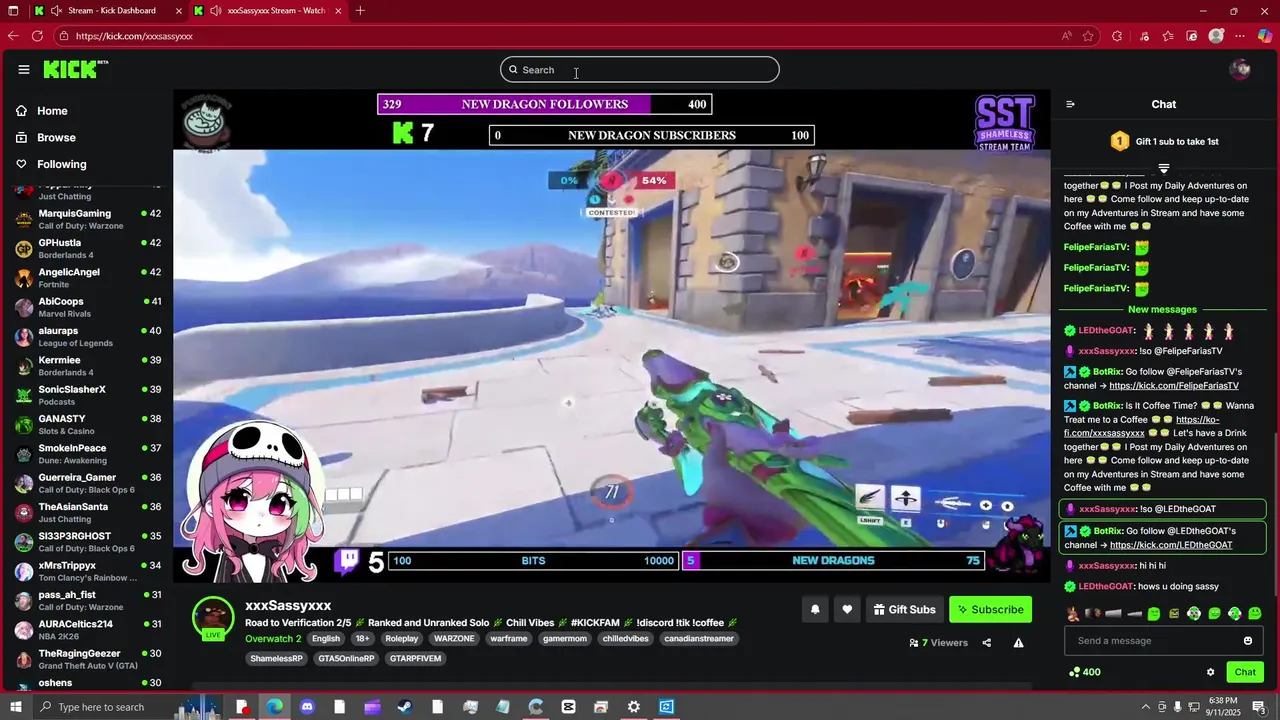Viewport: 1280px width, 720px height.
Task: Open Discord from taskbar
Action: click(x=307, y=707)
